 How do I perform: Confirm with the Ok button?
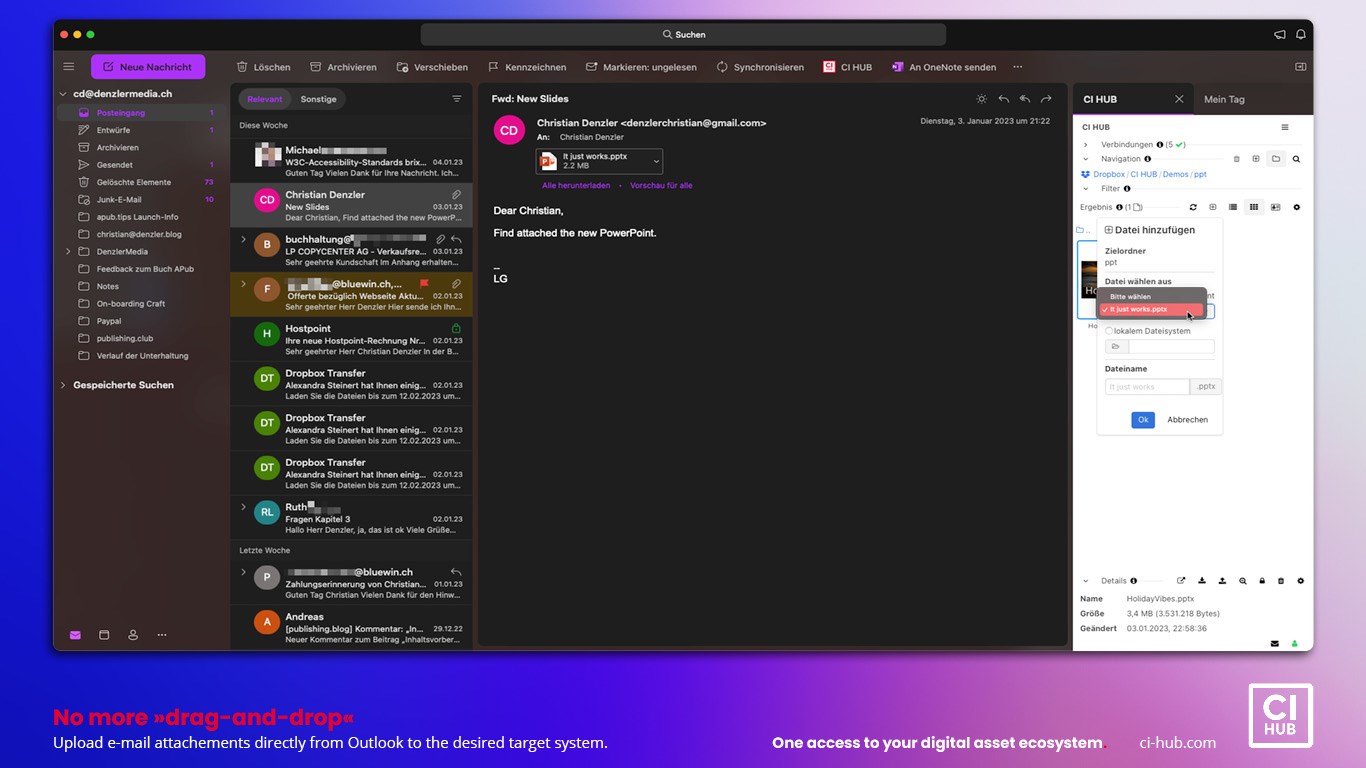(1143, 420)
